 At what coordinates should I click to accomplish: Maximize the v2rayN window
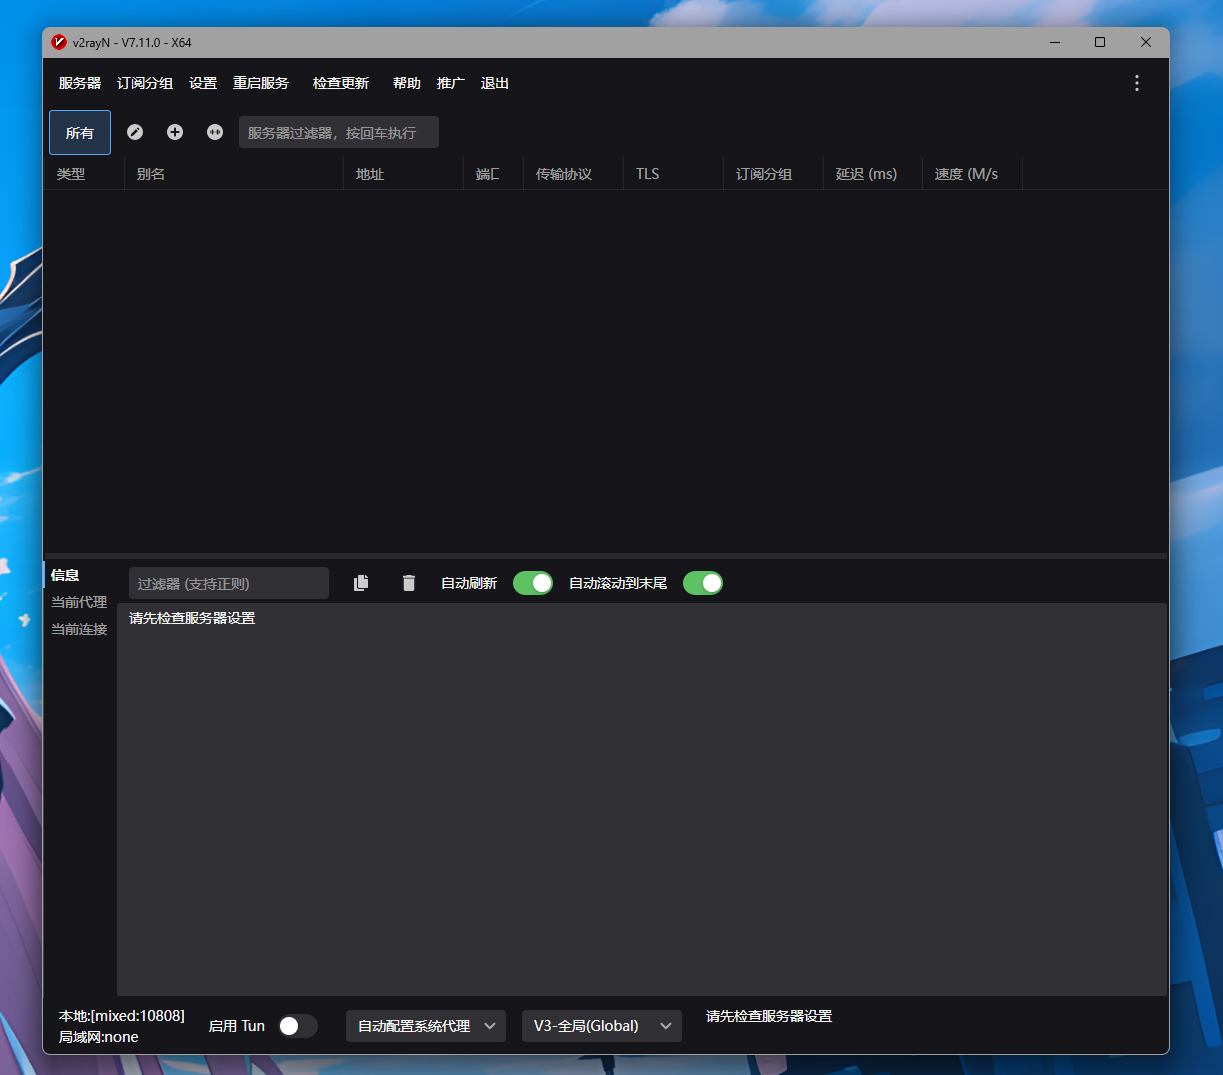[x=1099, y=42]
